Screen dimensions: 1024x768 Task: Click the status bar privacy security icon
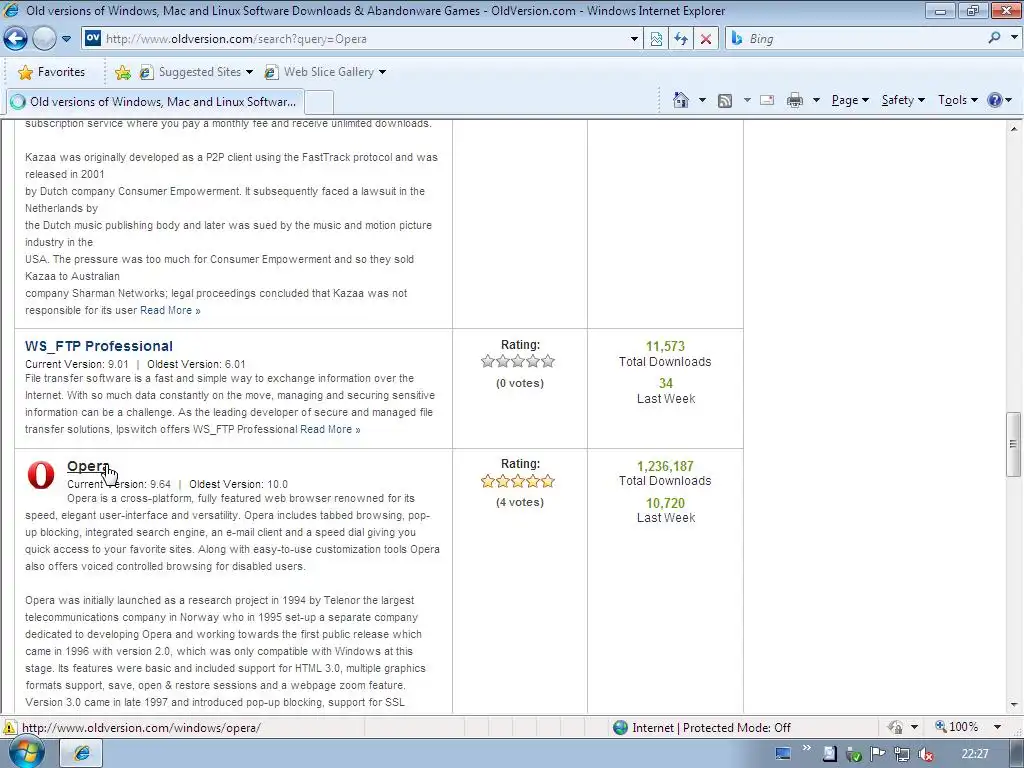pos(895,728)
